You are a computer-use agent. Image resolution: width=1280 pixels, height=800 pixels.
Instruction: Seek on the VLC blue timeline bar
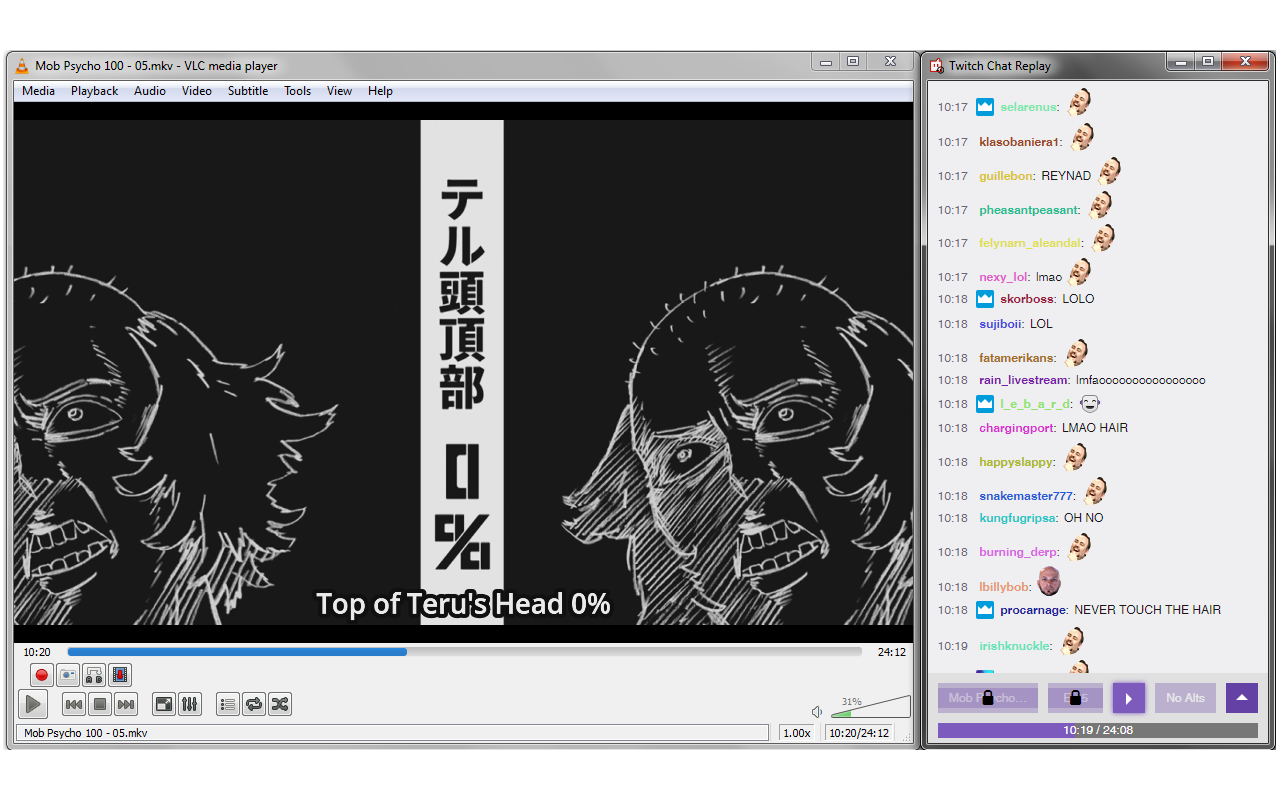[x=464, y=652]
